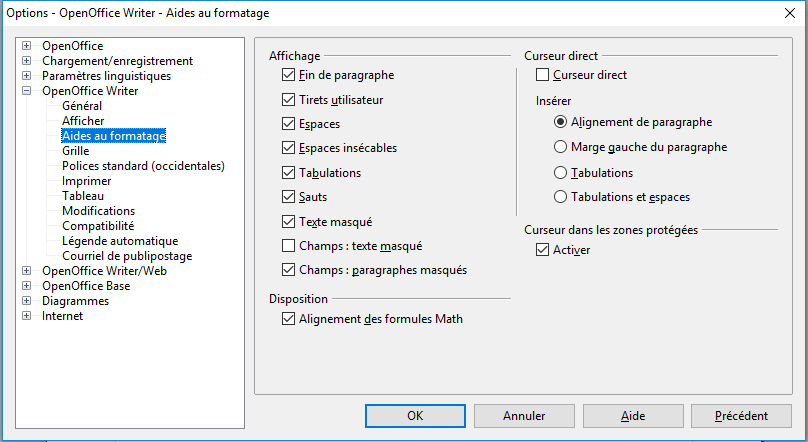The image size is (808, 442).
Task: Expand the Internet tree node
Action: click(x=27, y=316)
